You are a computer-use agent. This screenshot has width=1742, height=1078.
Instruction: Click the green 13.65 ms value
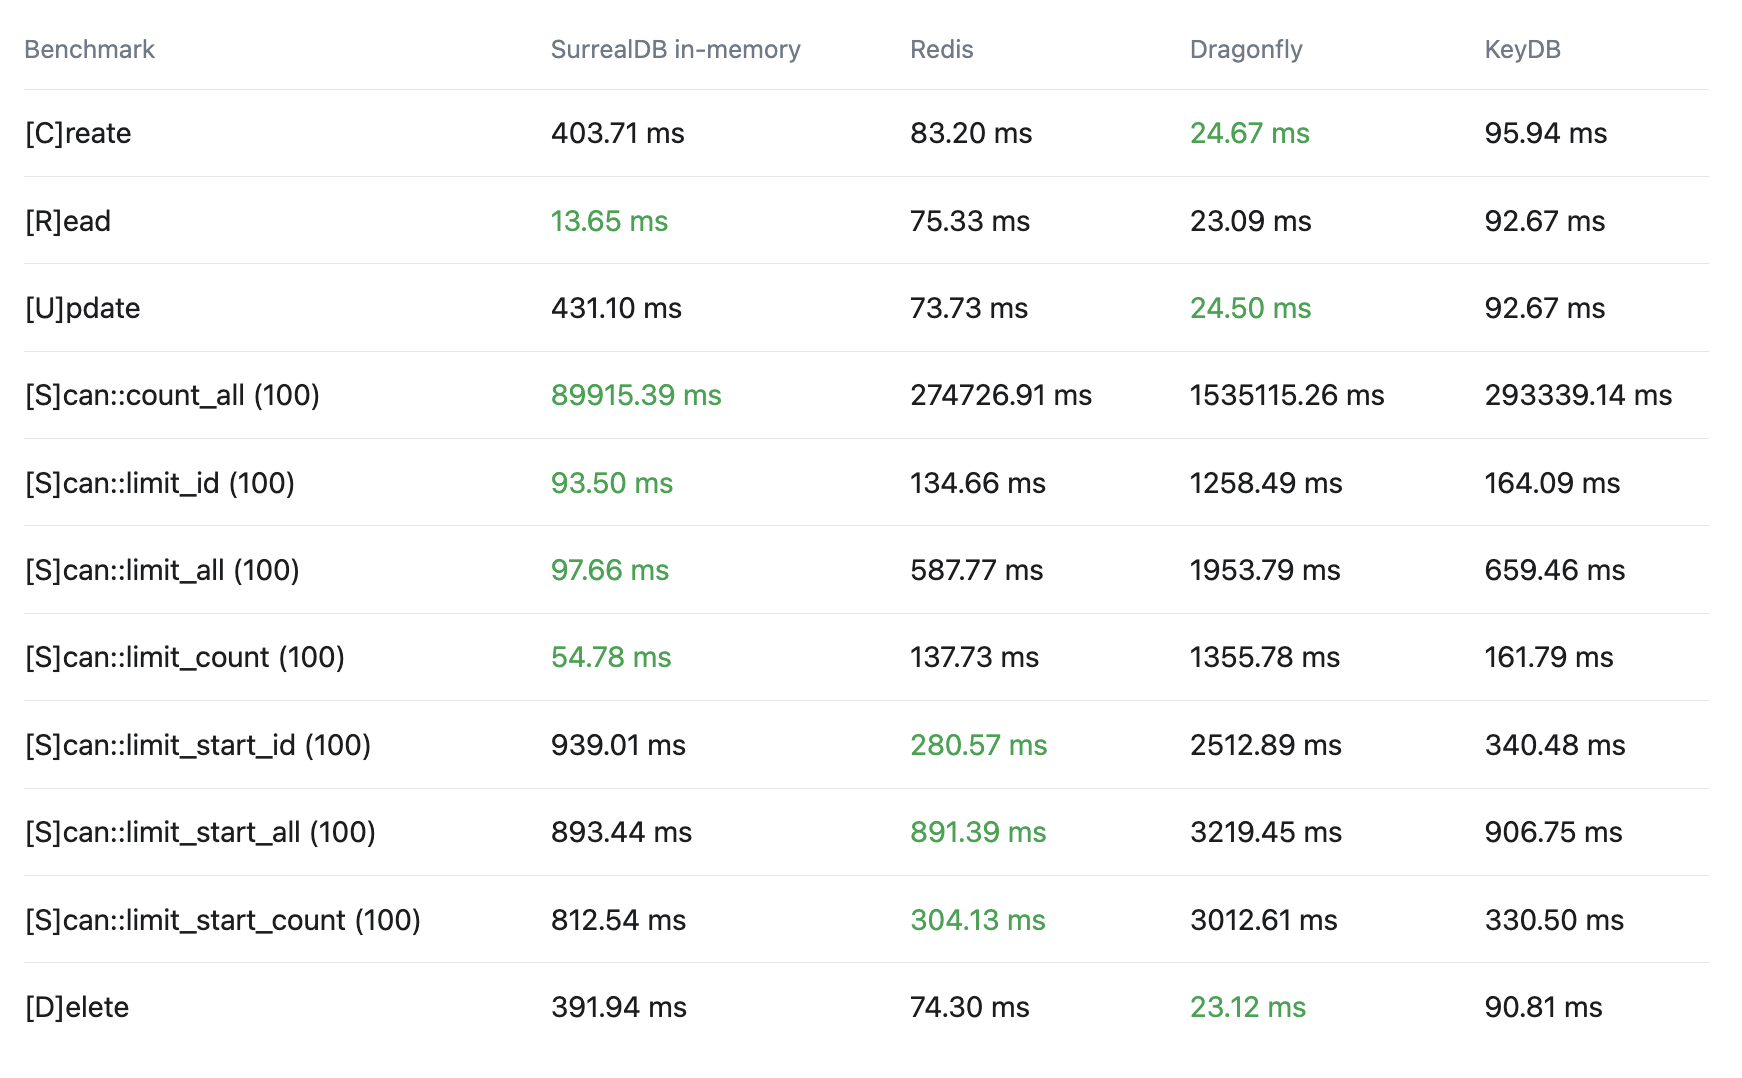609,221
